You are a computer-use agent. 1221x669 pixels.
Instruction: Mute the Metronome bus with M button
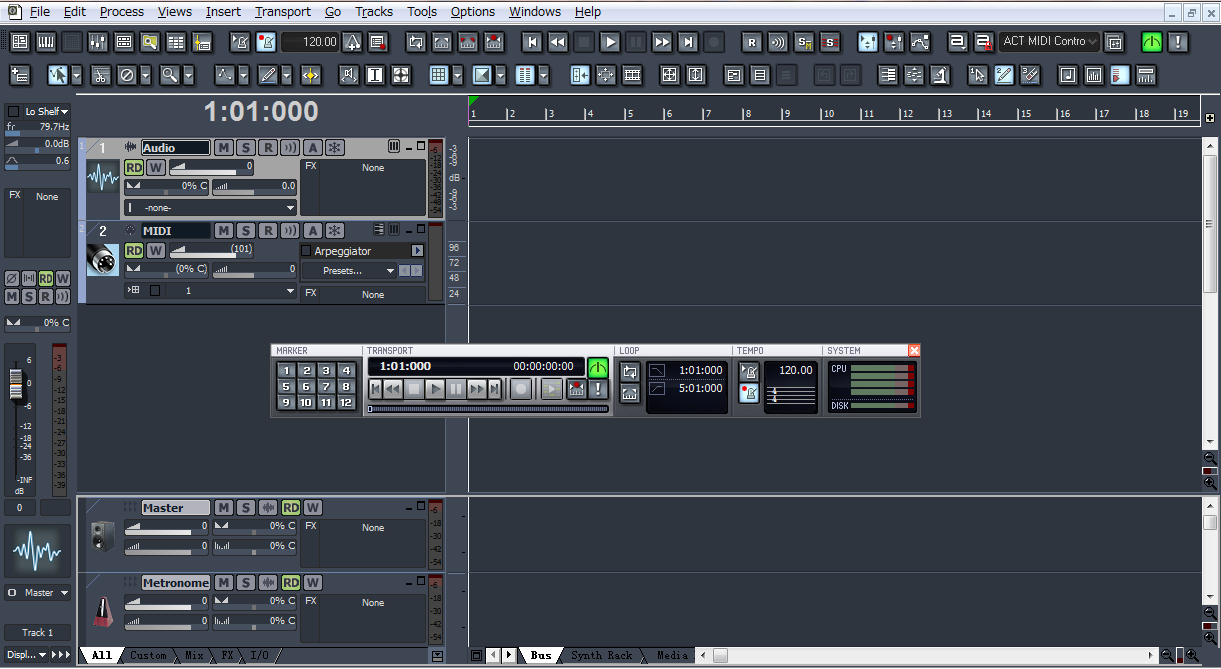point(224,583)
